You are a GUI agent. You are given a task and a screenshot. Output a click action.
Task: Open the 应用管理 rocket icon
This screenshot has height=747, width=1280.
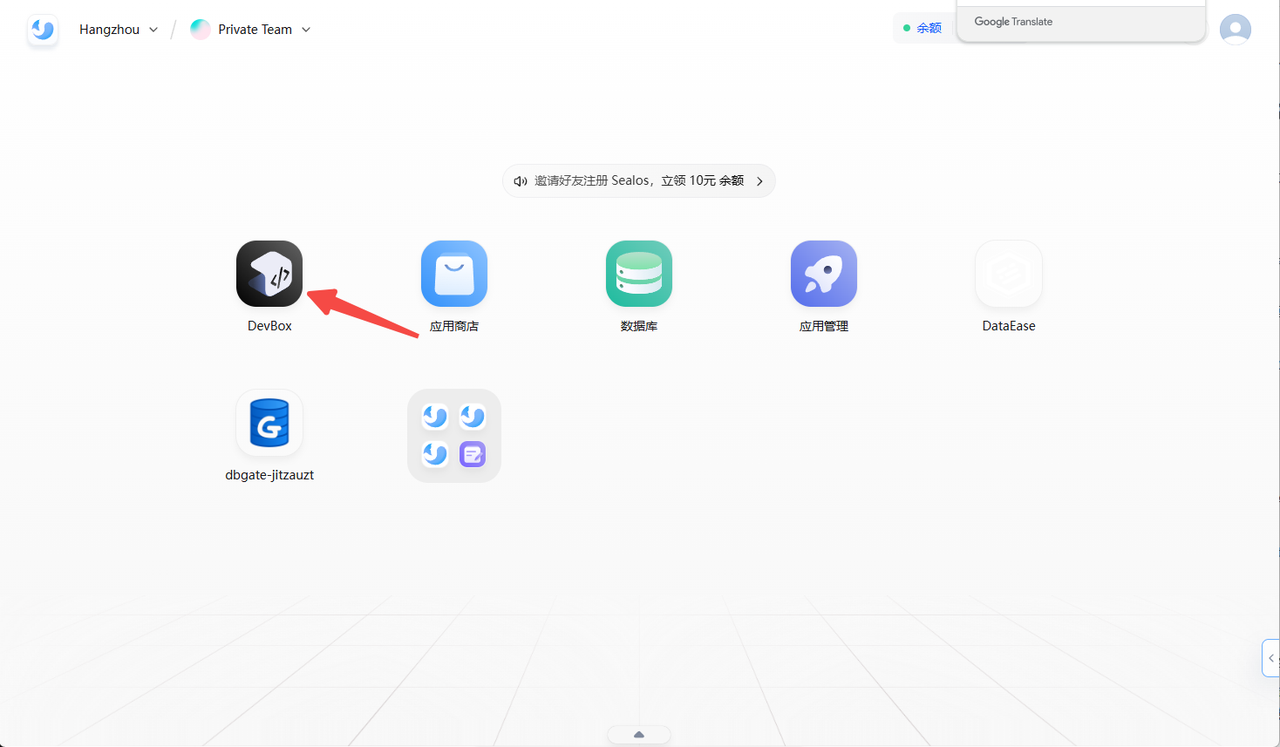coord(824,273)
